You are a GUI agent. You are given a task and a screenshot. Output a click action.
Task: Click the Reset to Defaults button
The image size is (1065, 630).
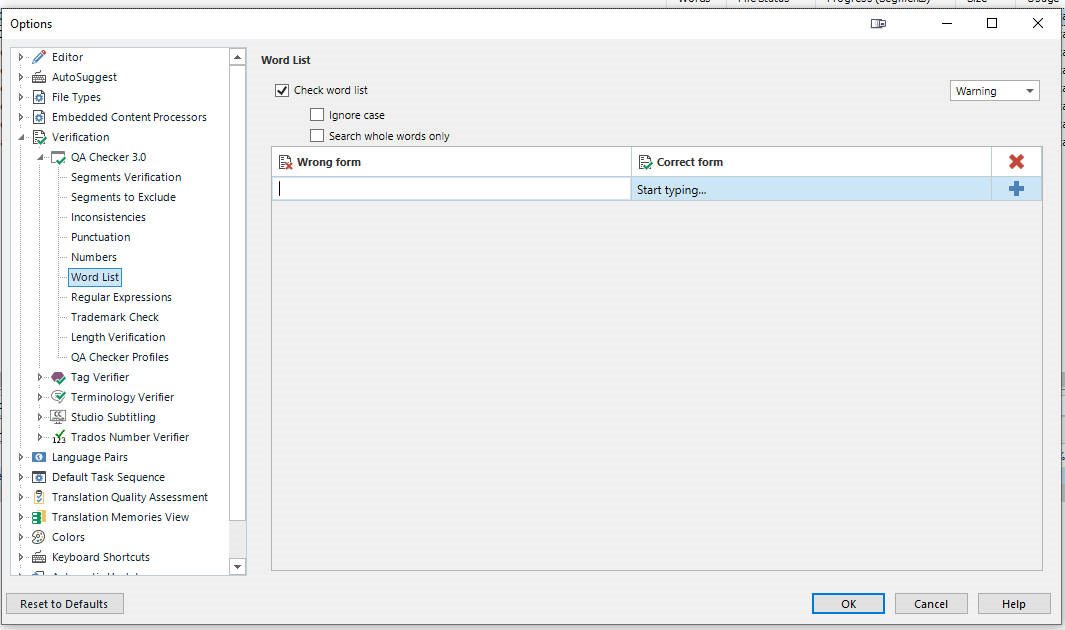click(64, 603)
